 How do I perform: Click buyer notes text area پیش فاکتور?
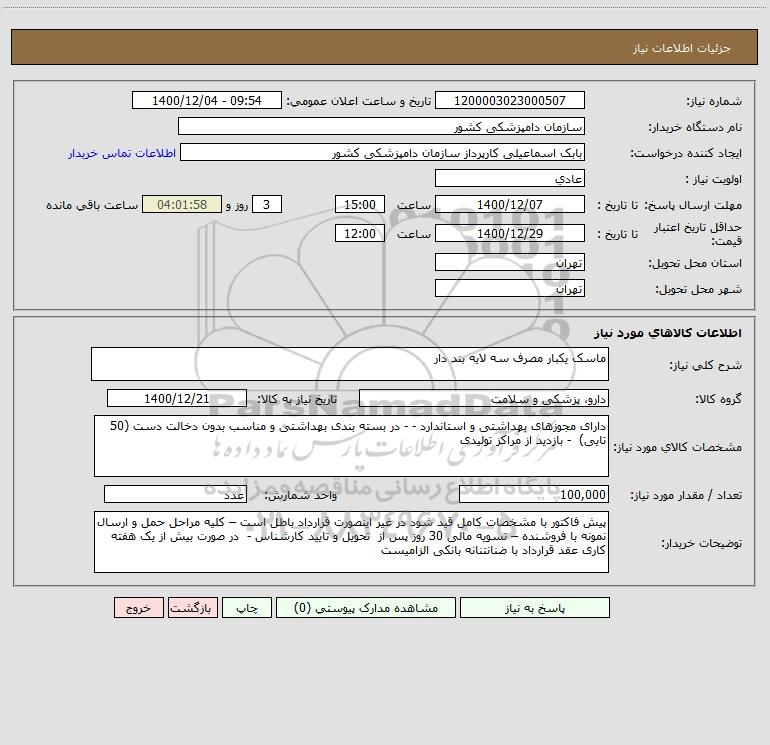click(x=351, y=542)
